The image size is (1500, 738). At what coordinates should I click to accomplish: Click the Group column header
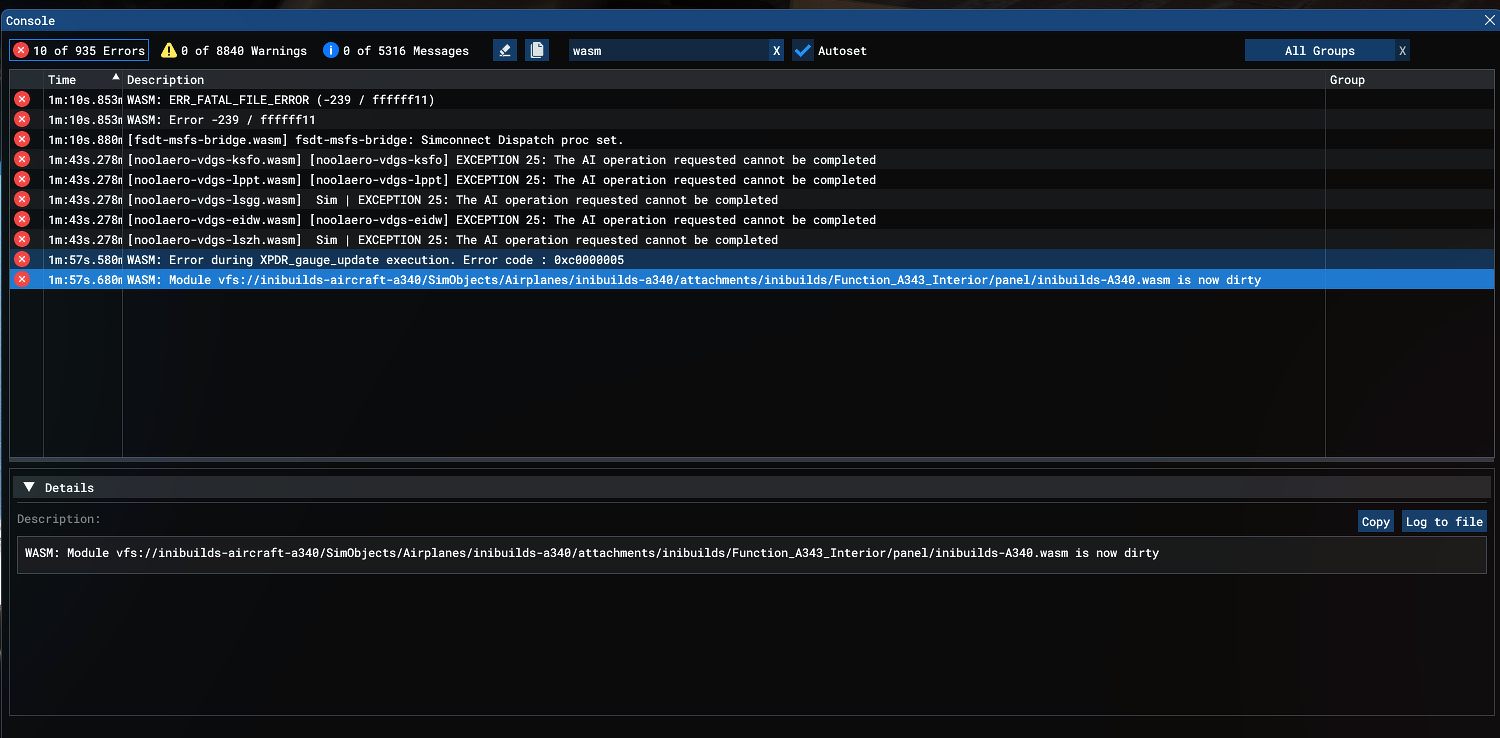(x=1347, y=79)
